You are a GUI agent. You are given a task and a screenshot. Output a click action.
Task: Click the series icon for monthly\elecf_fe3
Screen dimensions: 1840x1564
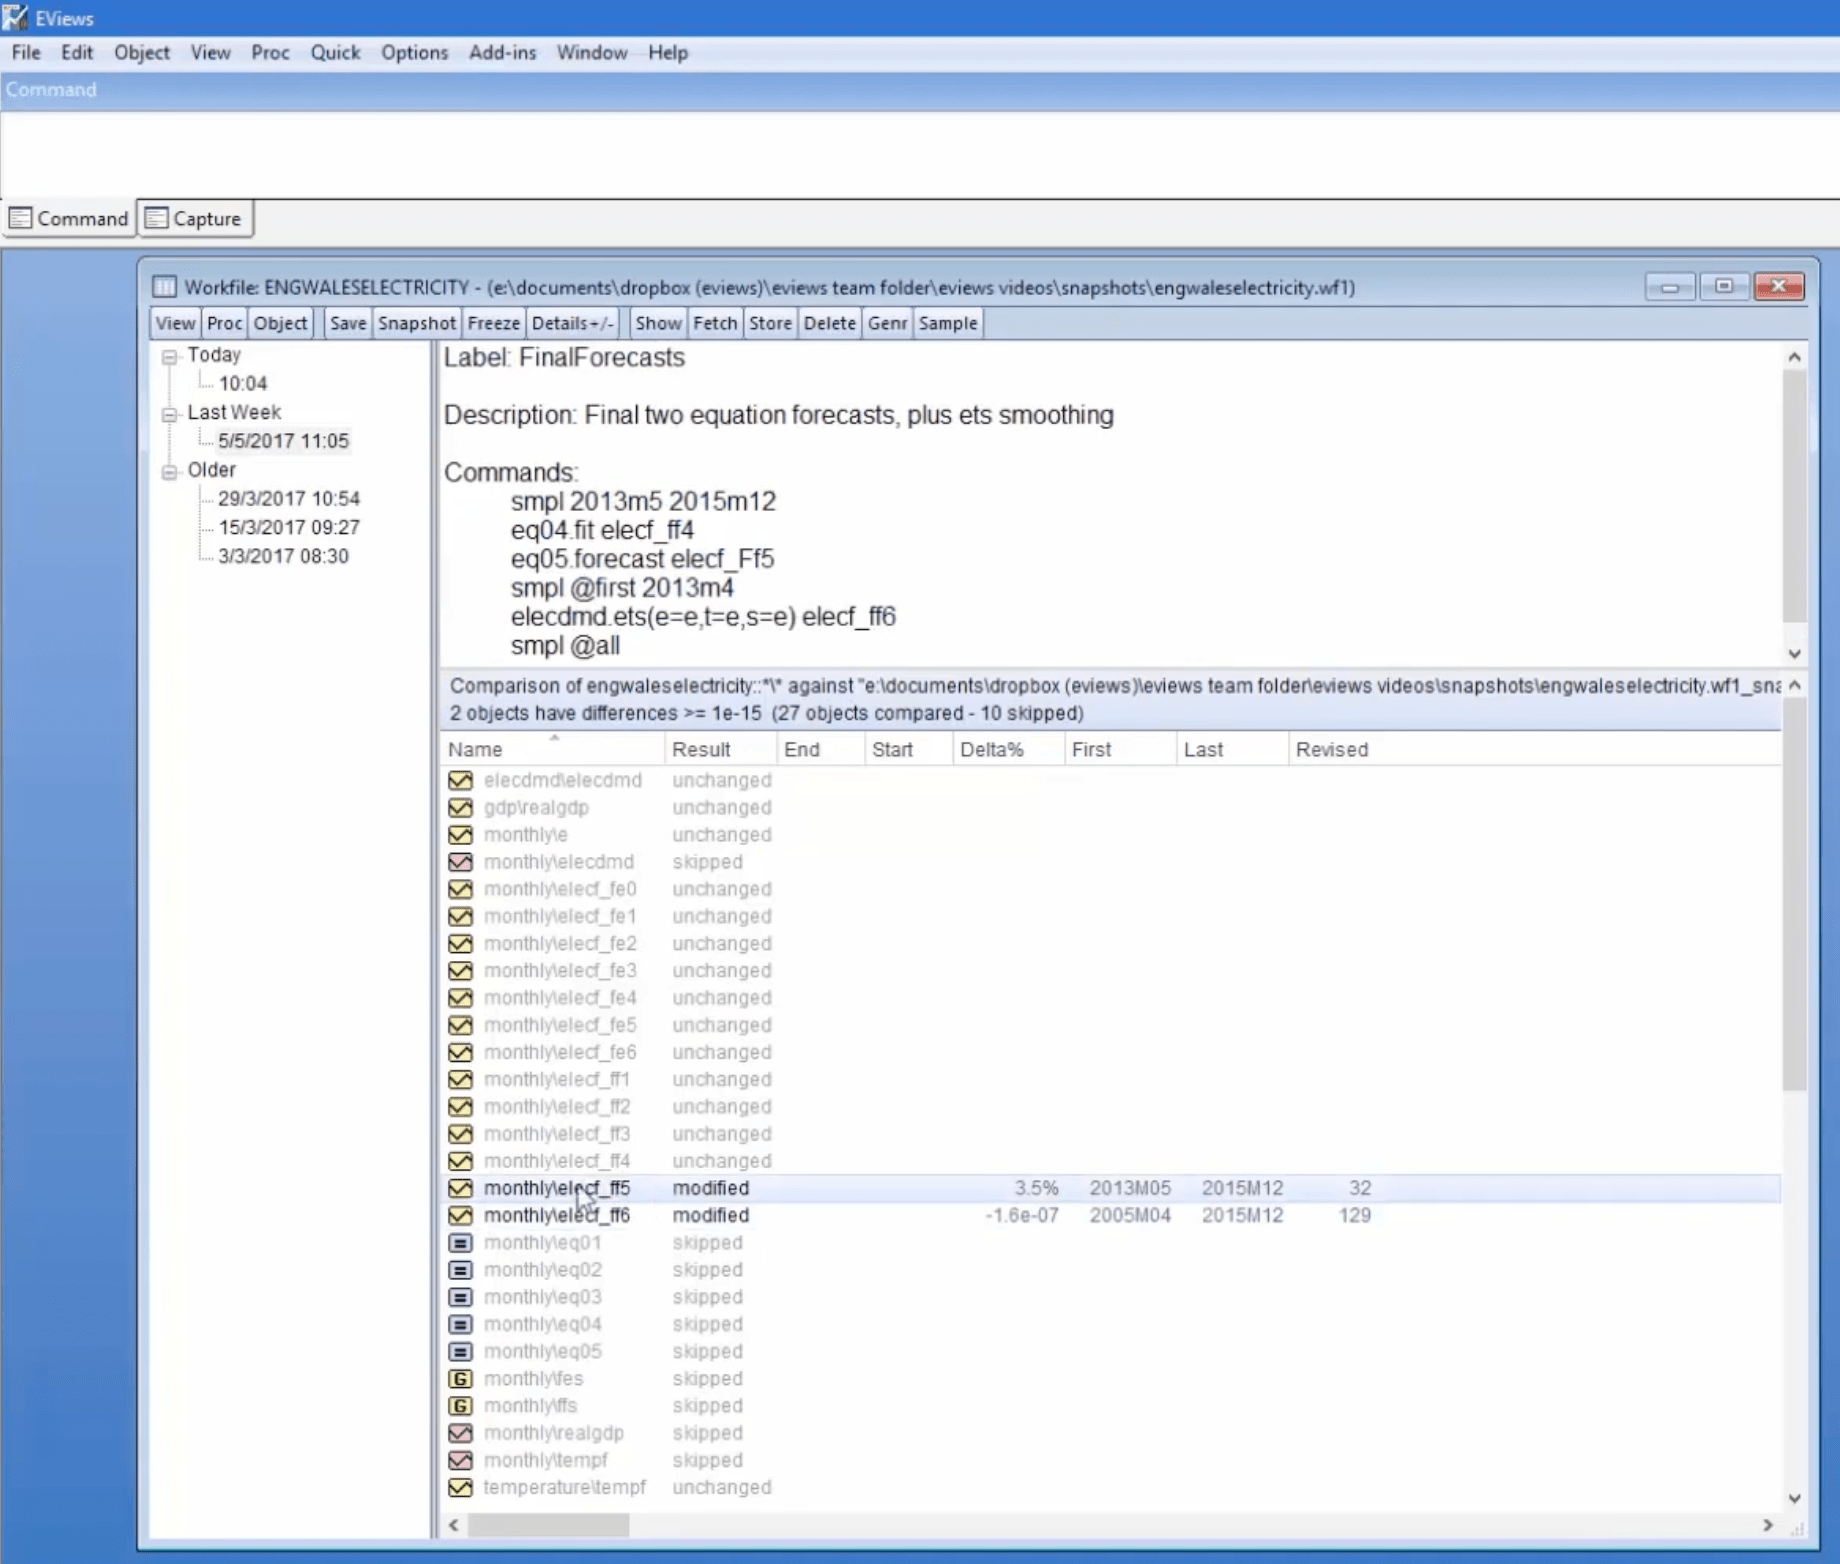tap(460, 970)
